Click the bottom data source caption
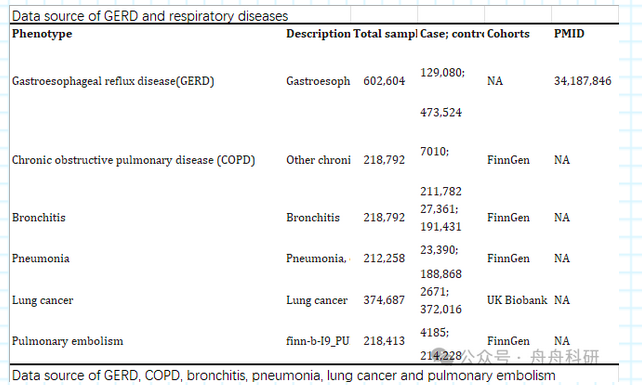The height and width of the screenshot is (385, 642). pyautogui.click(x=283, y=375)
